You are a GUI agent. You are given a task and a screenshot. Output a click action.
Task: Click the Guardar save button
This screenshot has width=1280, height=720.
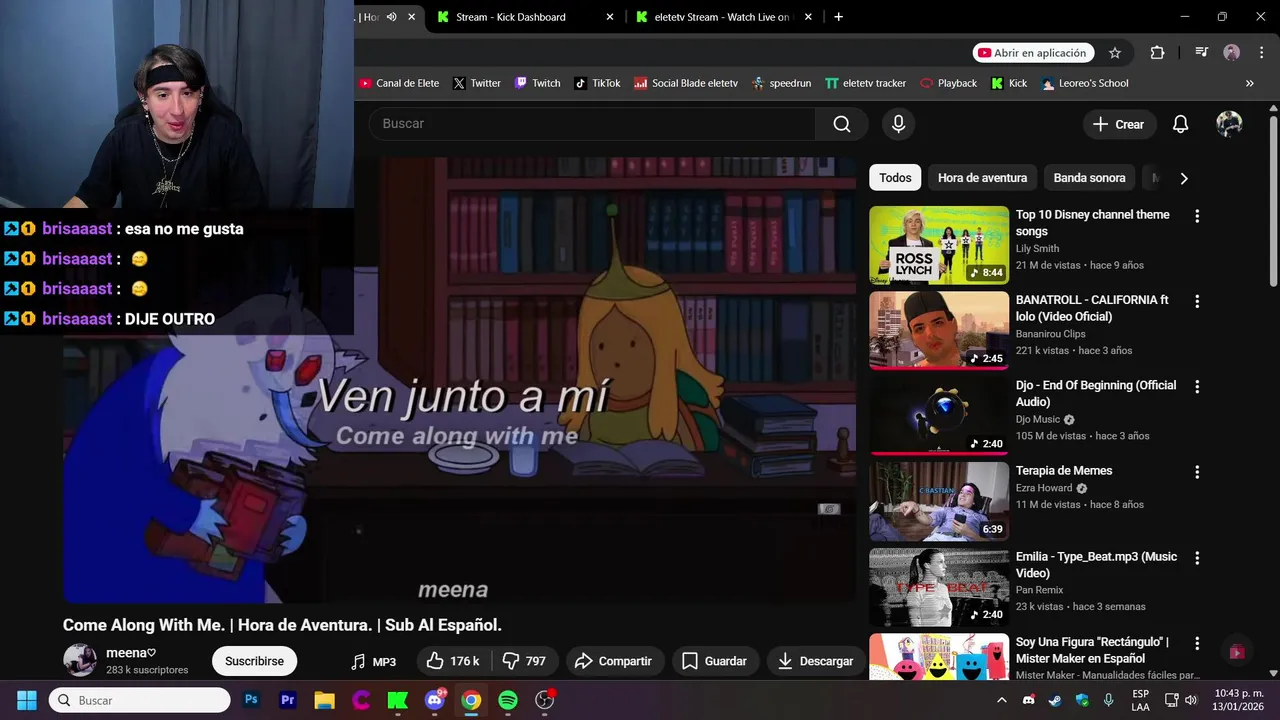(714, 661)
